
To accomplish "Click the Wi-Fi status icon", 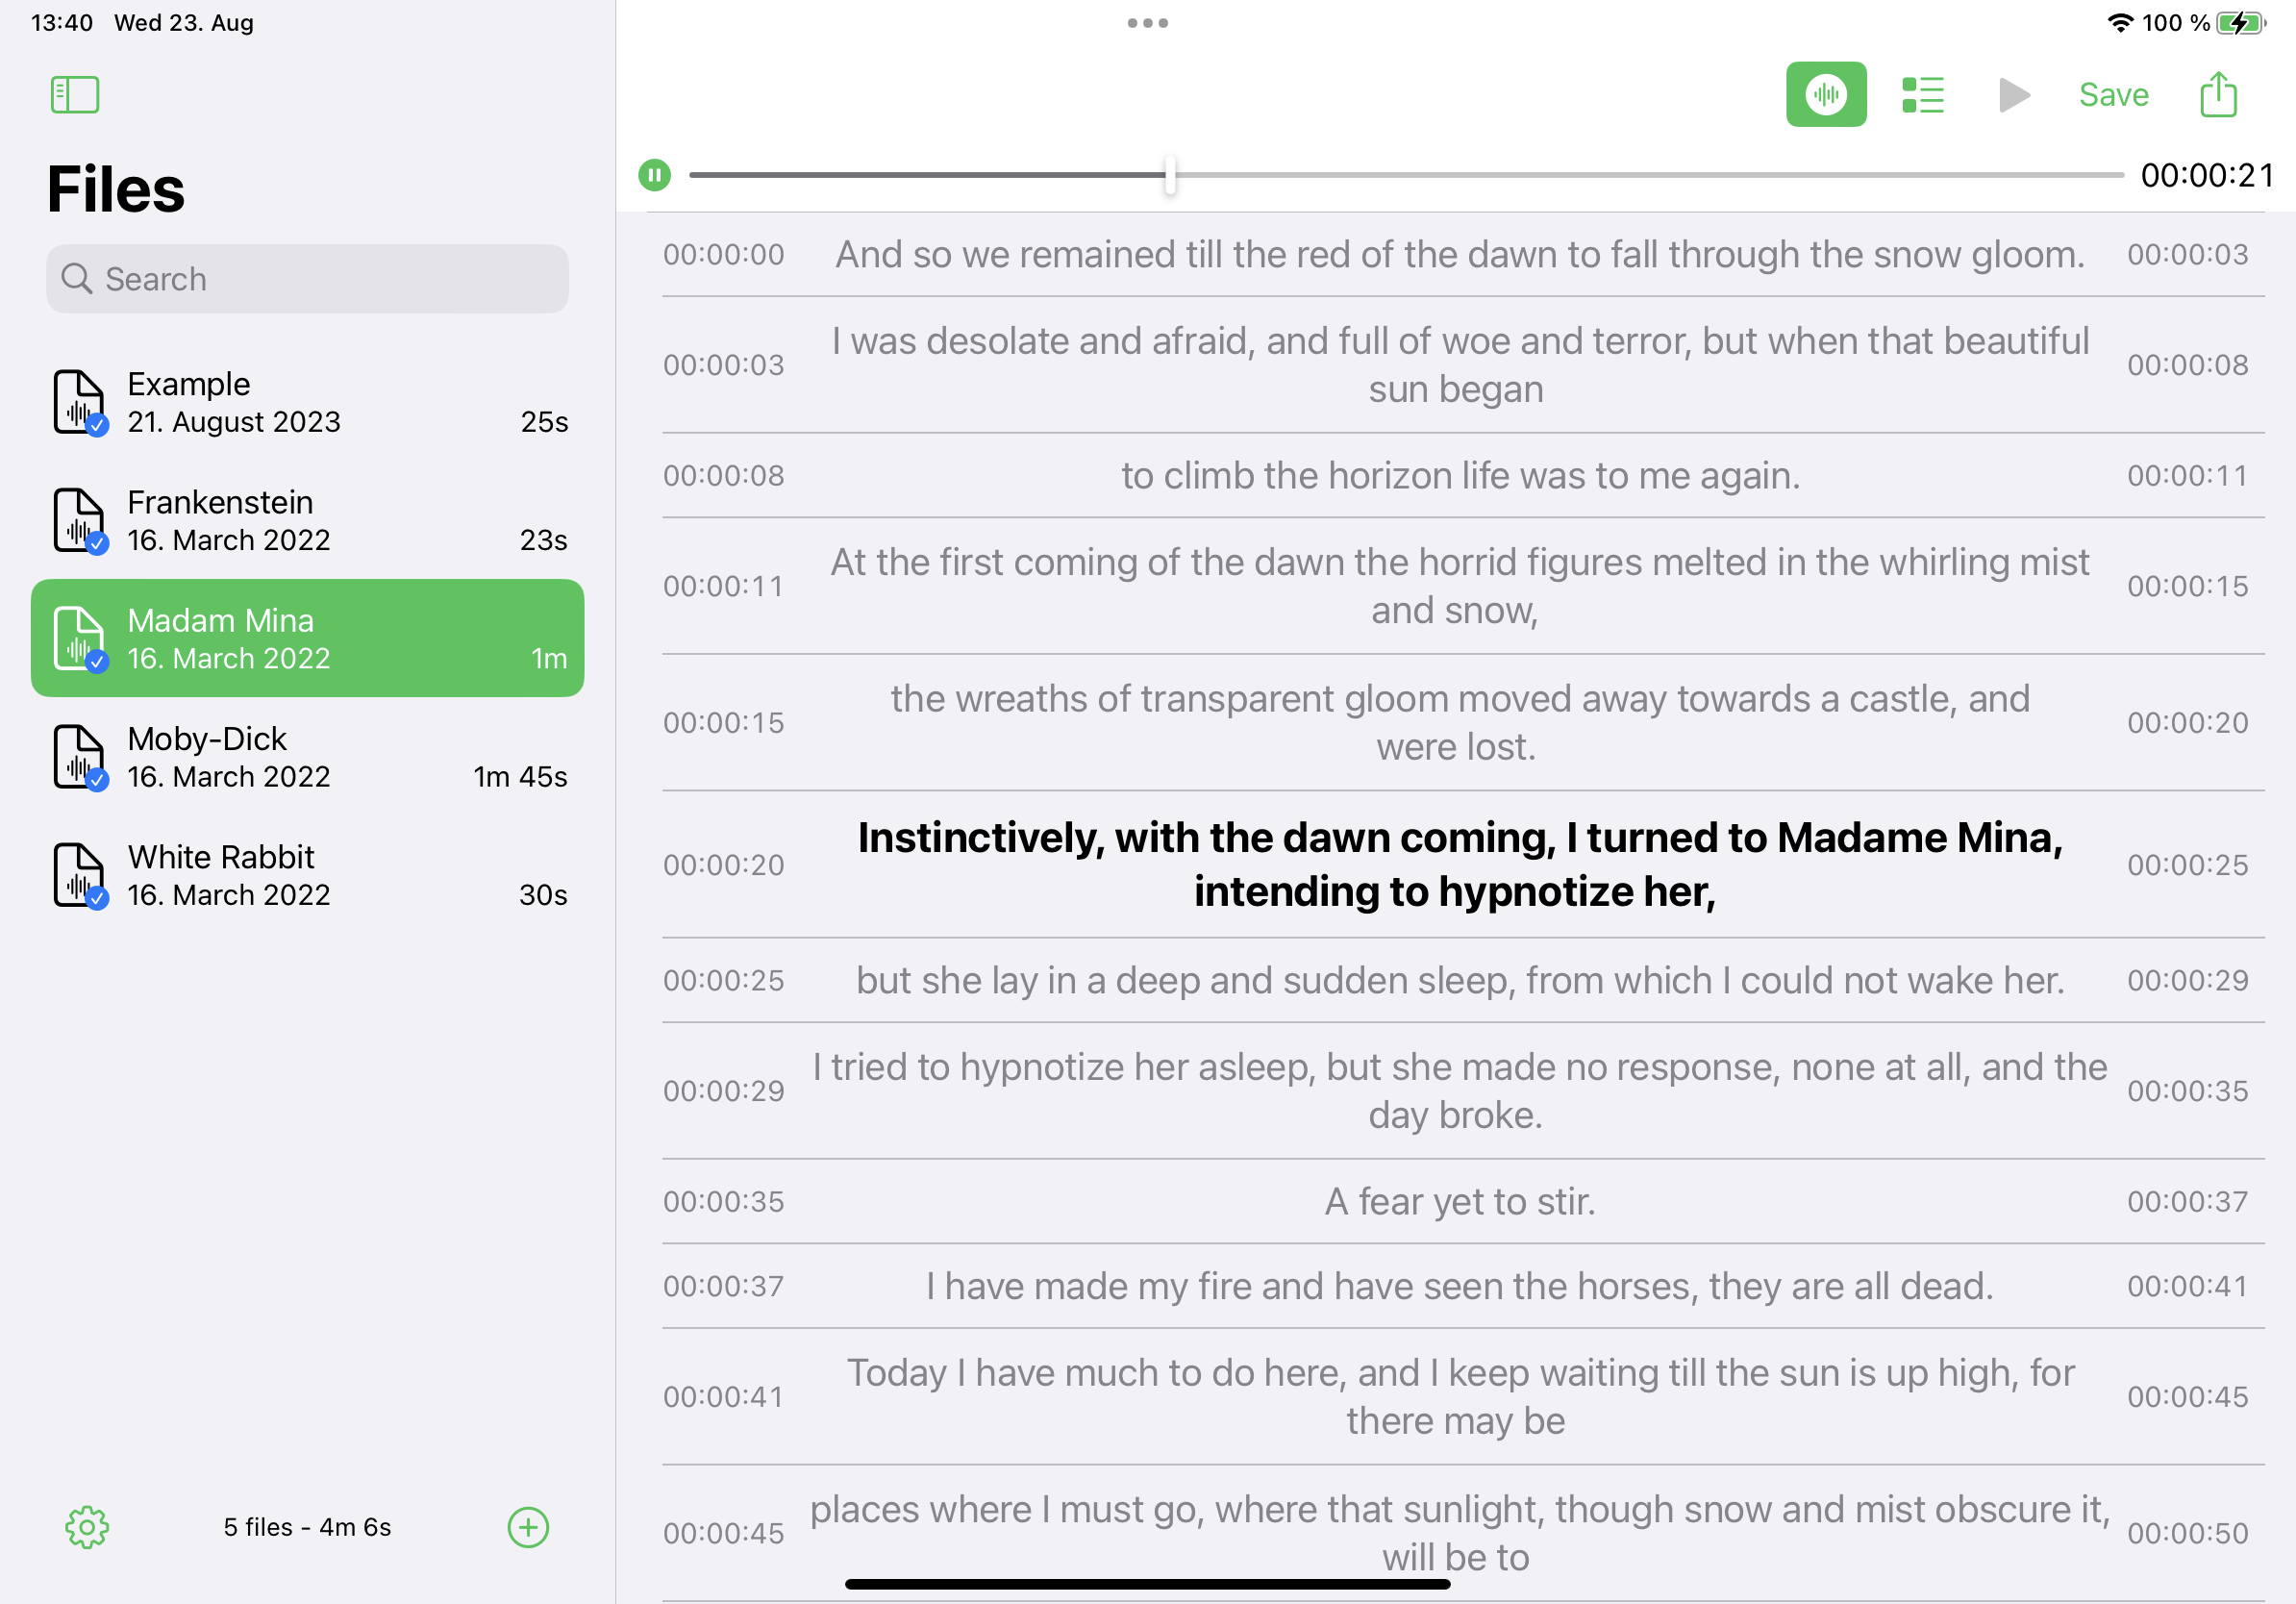I will [x=2119, y=22].
